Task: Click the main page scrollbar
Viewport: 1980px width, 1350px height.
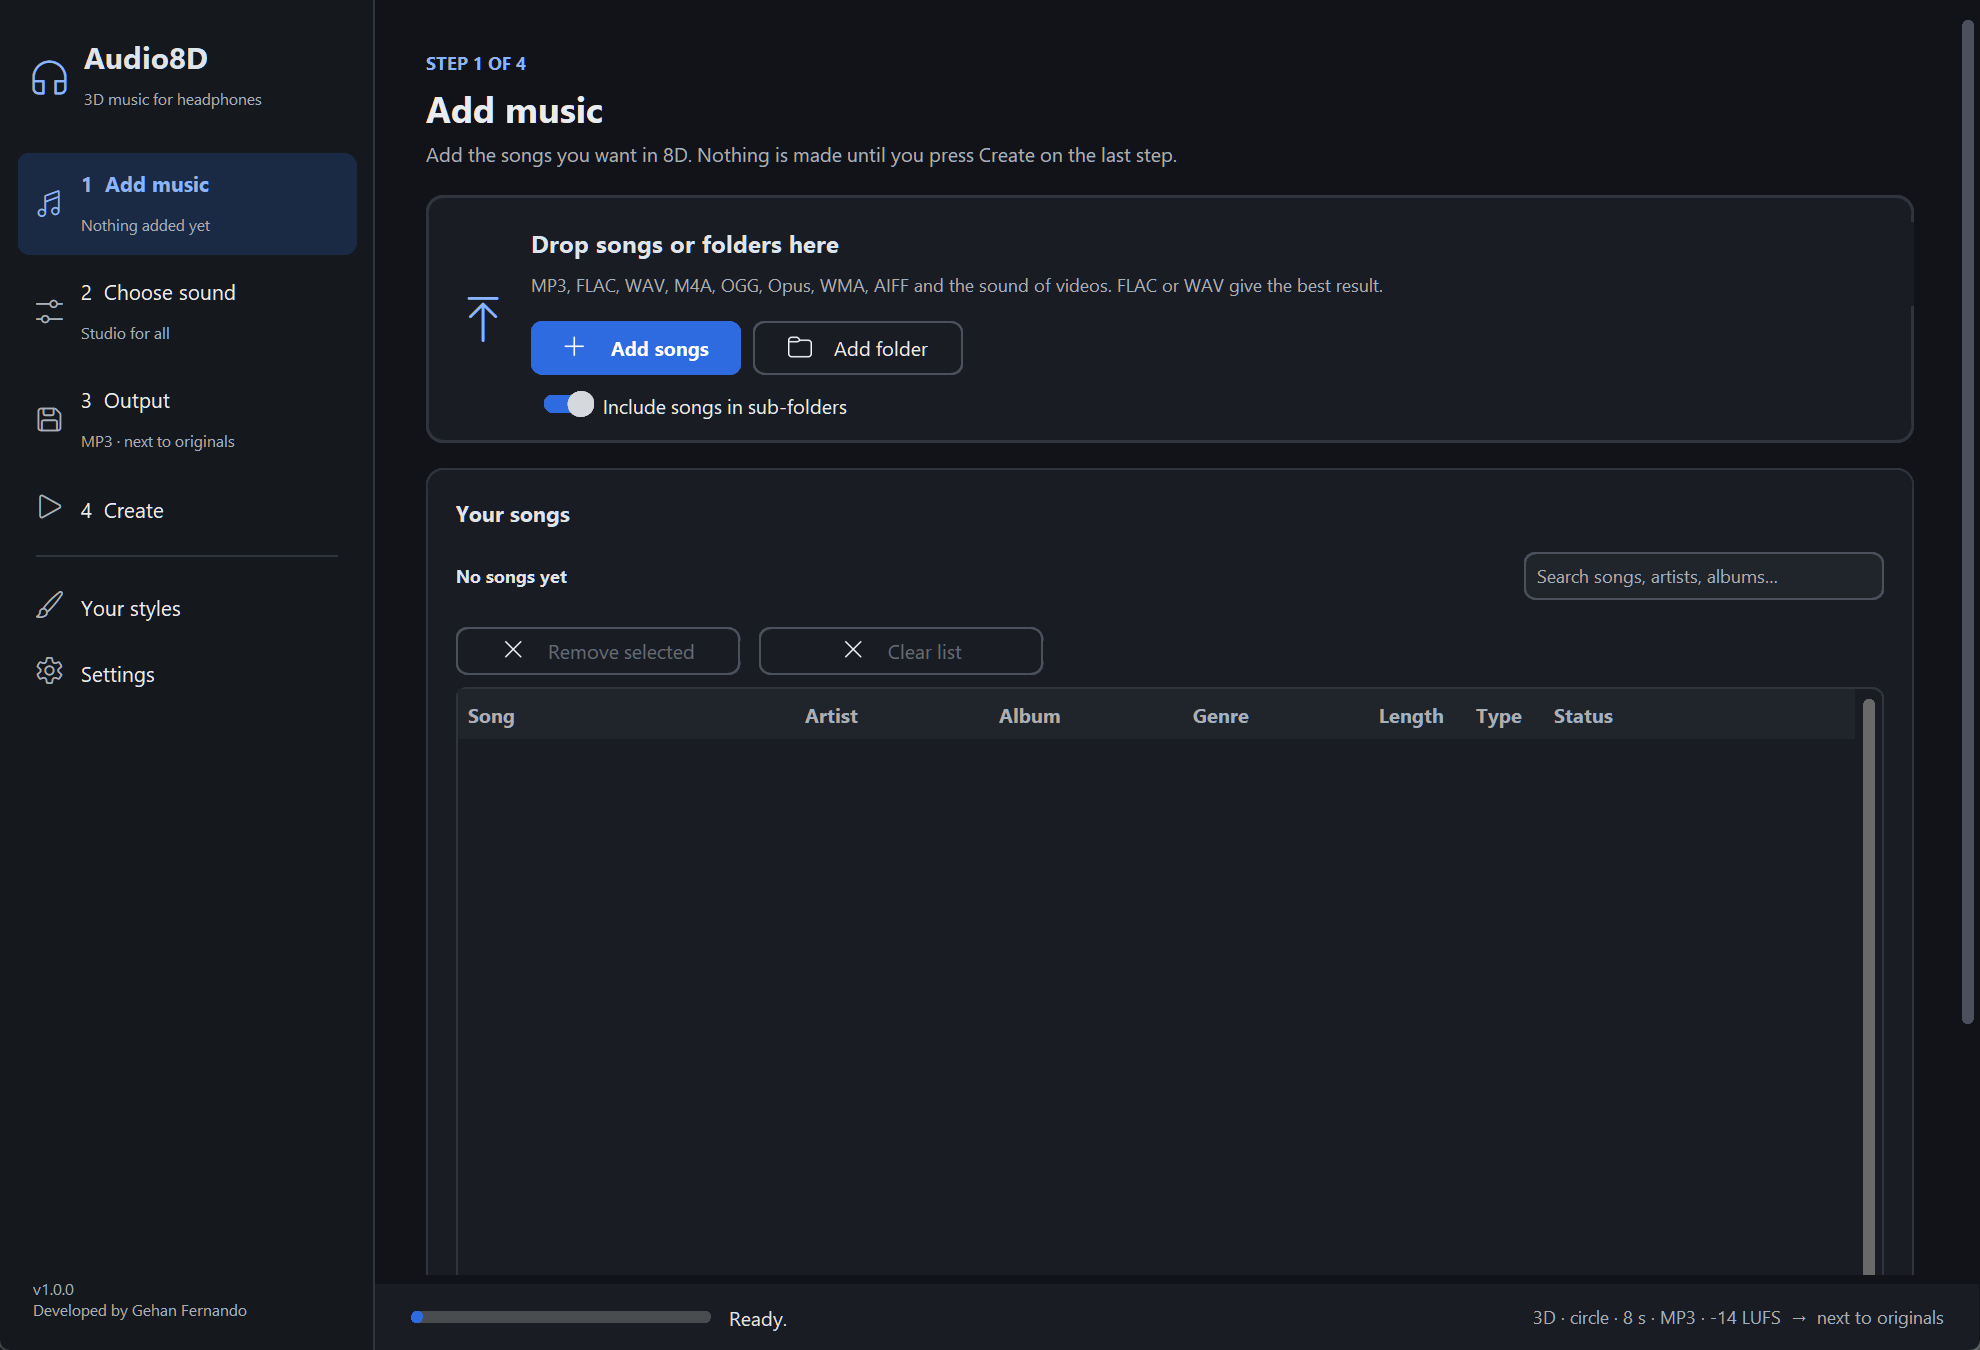Action: coord(1967,522)
